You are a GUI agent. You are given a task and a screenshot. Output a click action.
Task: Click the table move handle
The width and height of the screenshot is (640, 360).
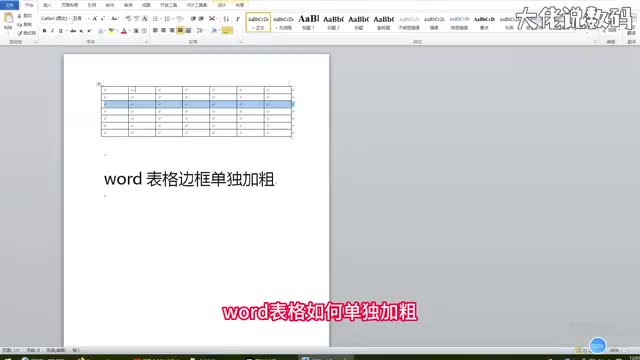click(98, 84)
